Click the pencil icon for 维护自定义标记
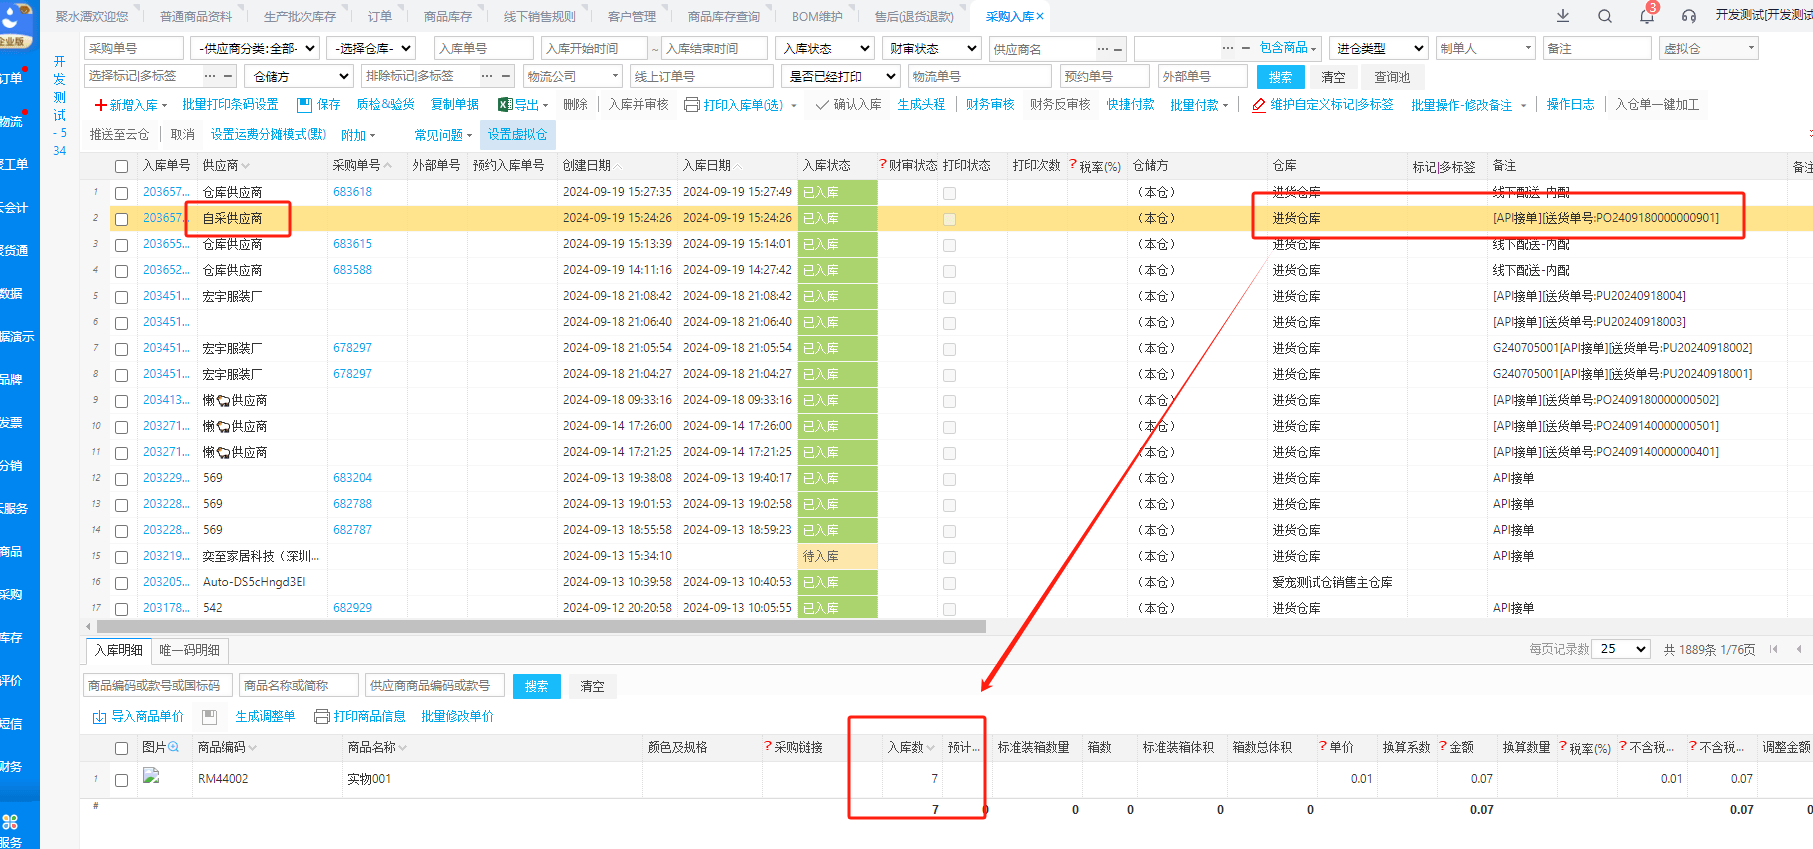Viewport: 1813px width, 849px height. tap(1259, 105)
